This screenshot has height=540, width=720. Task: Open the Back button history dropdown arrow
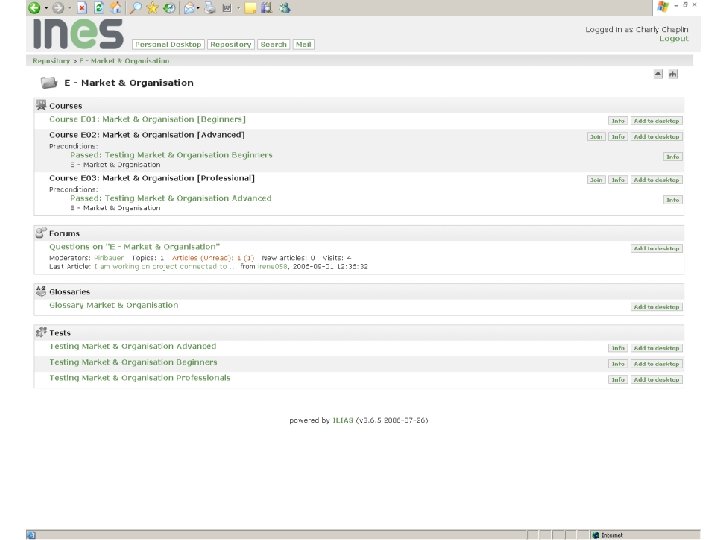[x=46, y=8]
